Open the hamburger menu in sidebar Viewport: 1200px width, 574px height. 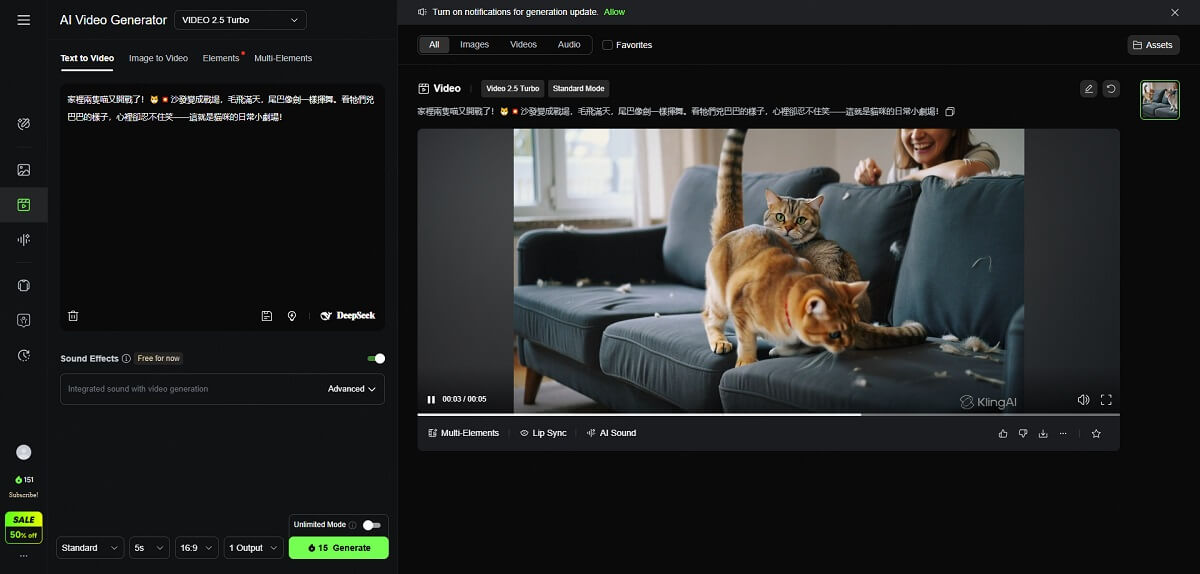(23, 20)
